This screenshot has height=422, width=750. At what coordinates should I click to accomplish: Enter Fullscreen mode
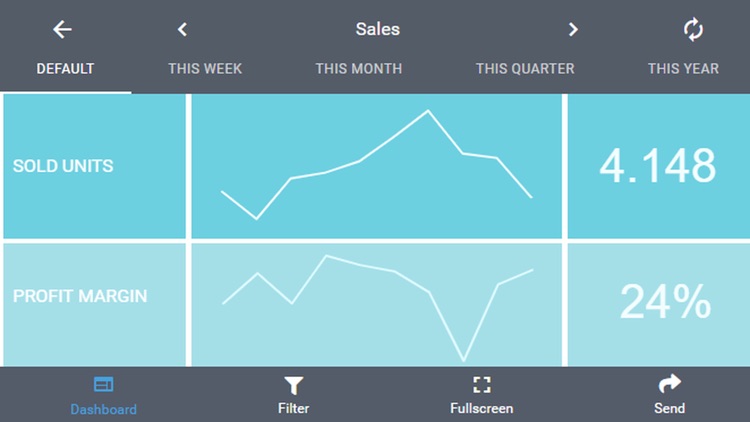[x=481, y=385]
